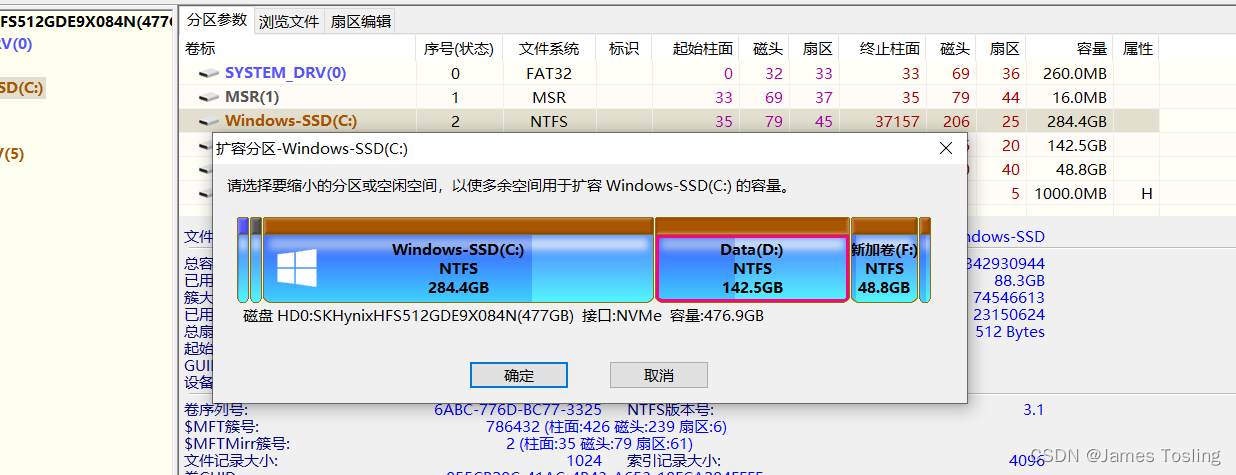
Task: Click the 容量 column header
Action: (1092, 49)
